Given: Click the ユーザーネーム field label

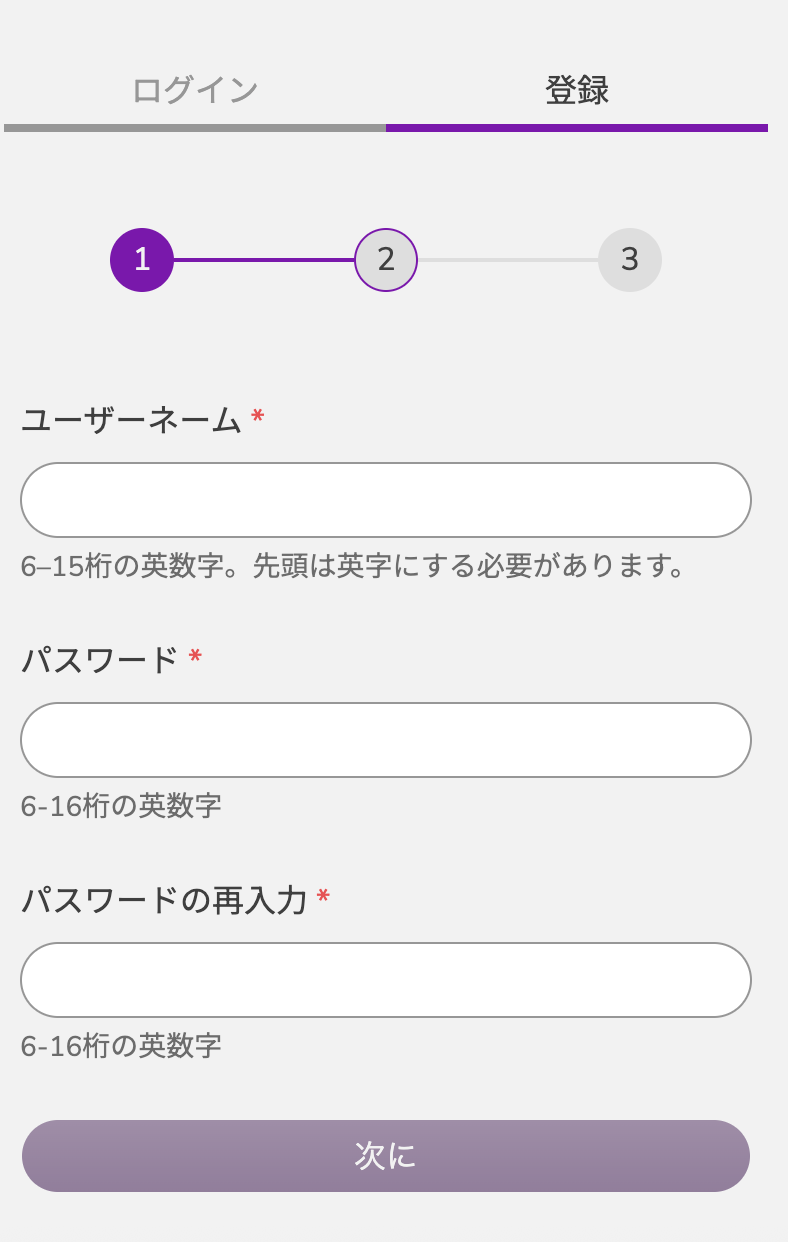Looking at the screenshot, I should tap(131, 420).
